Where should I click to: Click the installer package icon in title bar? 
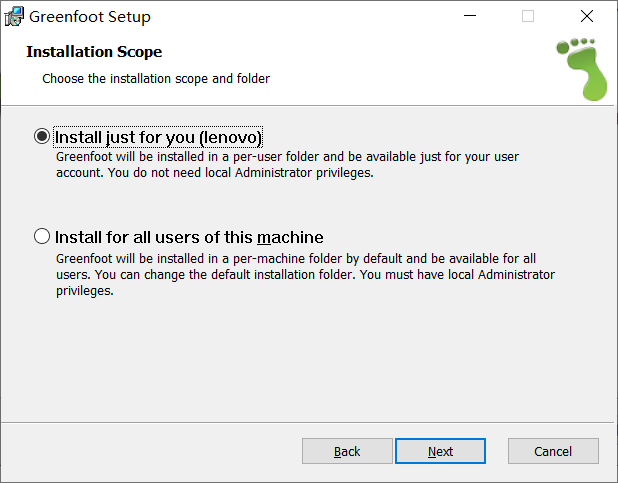pos(14,17)
